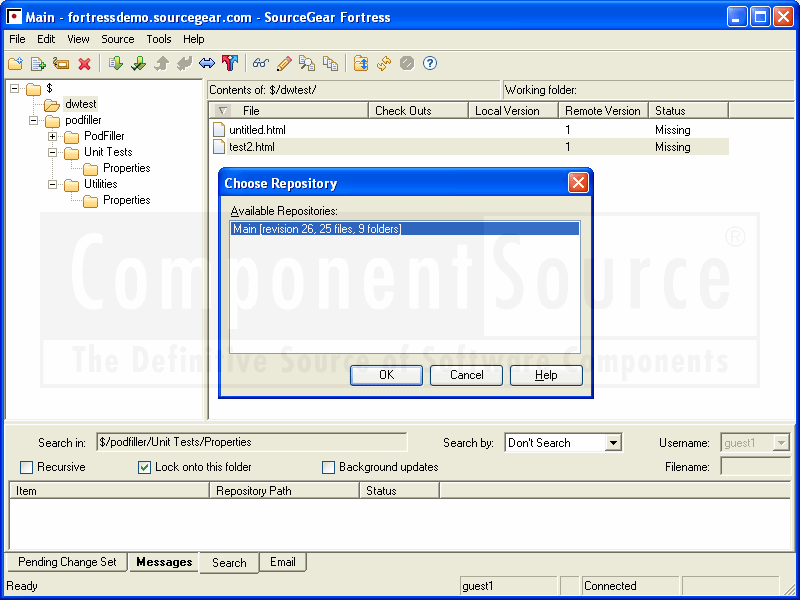
Task: Click OK in Choose Repository dialog
Action: (386, 375)
